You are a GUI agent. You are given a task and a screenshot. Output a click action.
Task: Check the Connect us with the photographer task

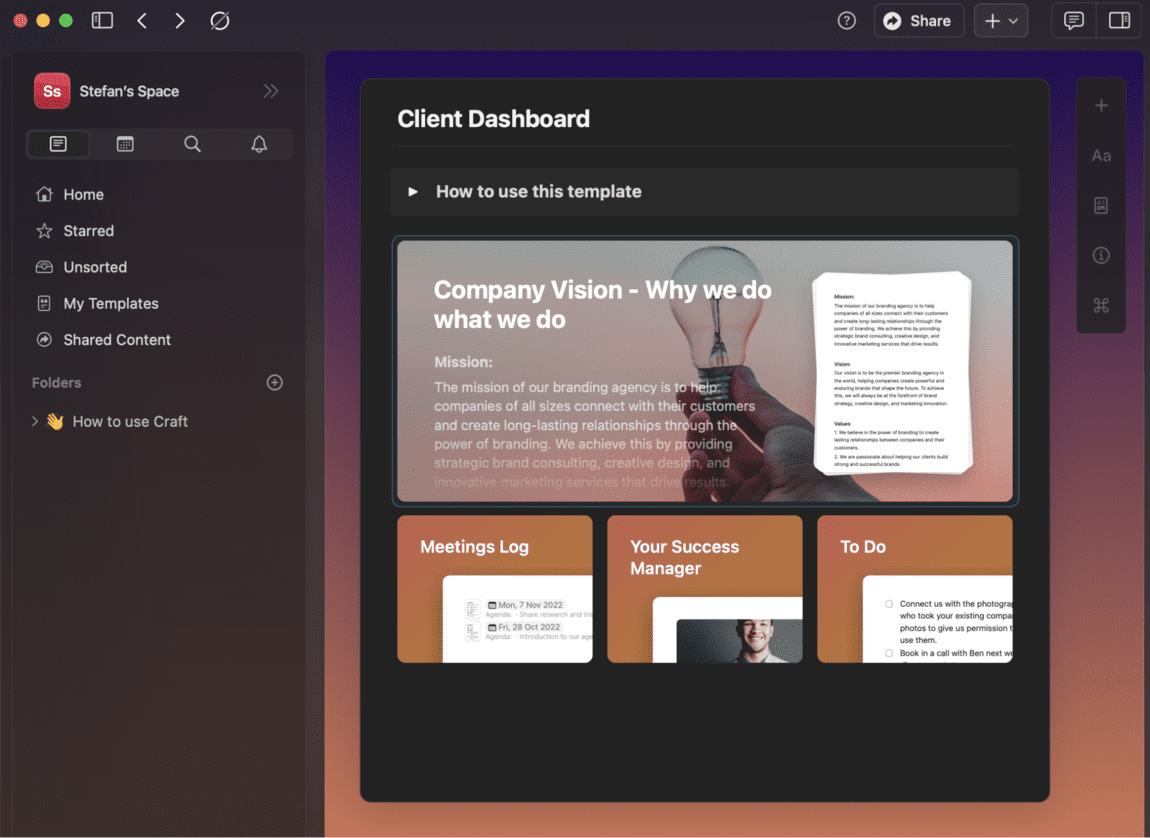coord(889,604)
